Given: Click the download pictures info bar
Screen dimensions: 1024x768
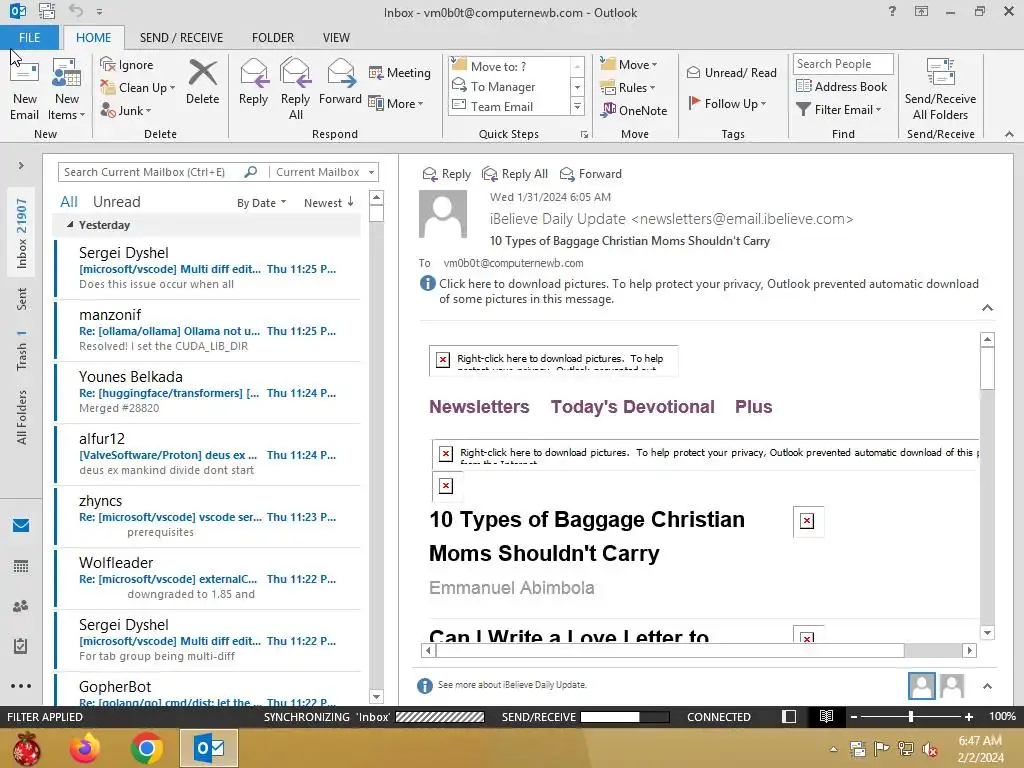Looking at the screenshot, I should click(699, 291).
